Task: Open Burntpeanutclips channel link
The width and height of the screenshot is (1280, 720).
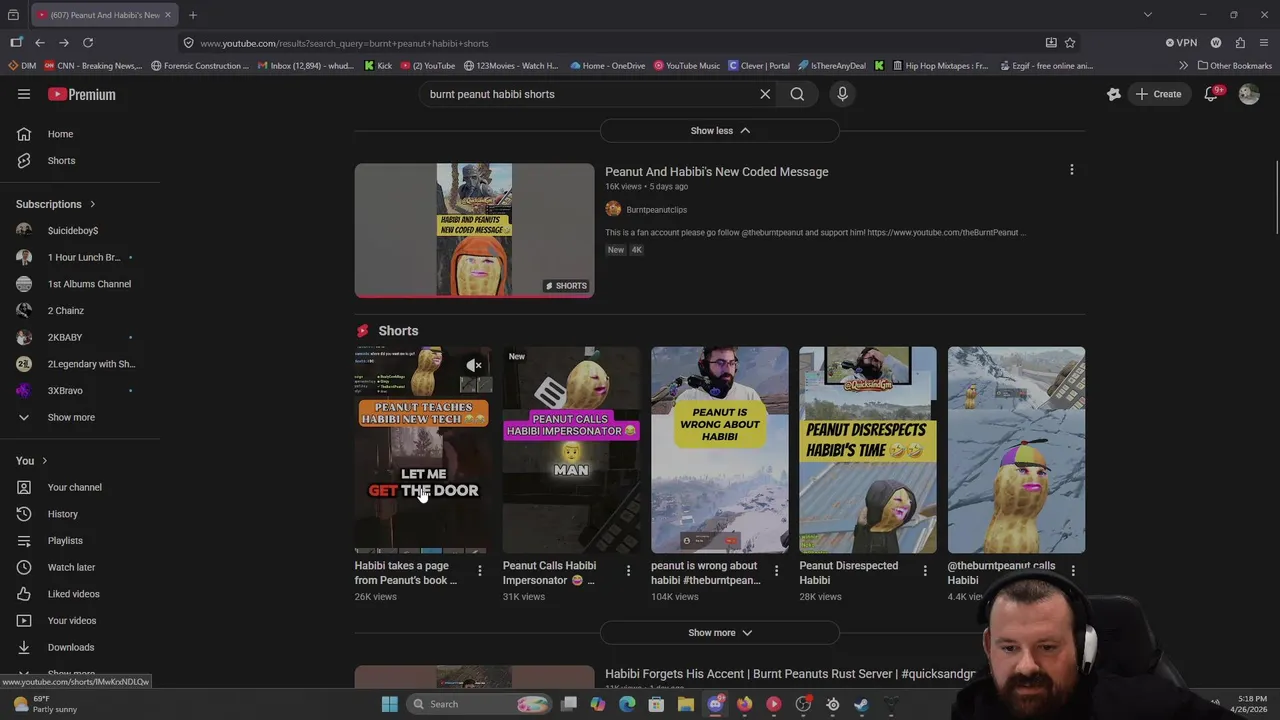Action: click(x=656, y=210)
